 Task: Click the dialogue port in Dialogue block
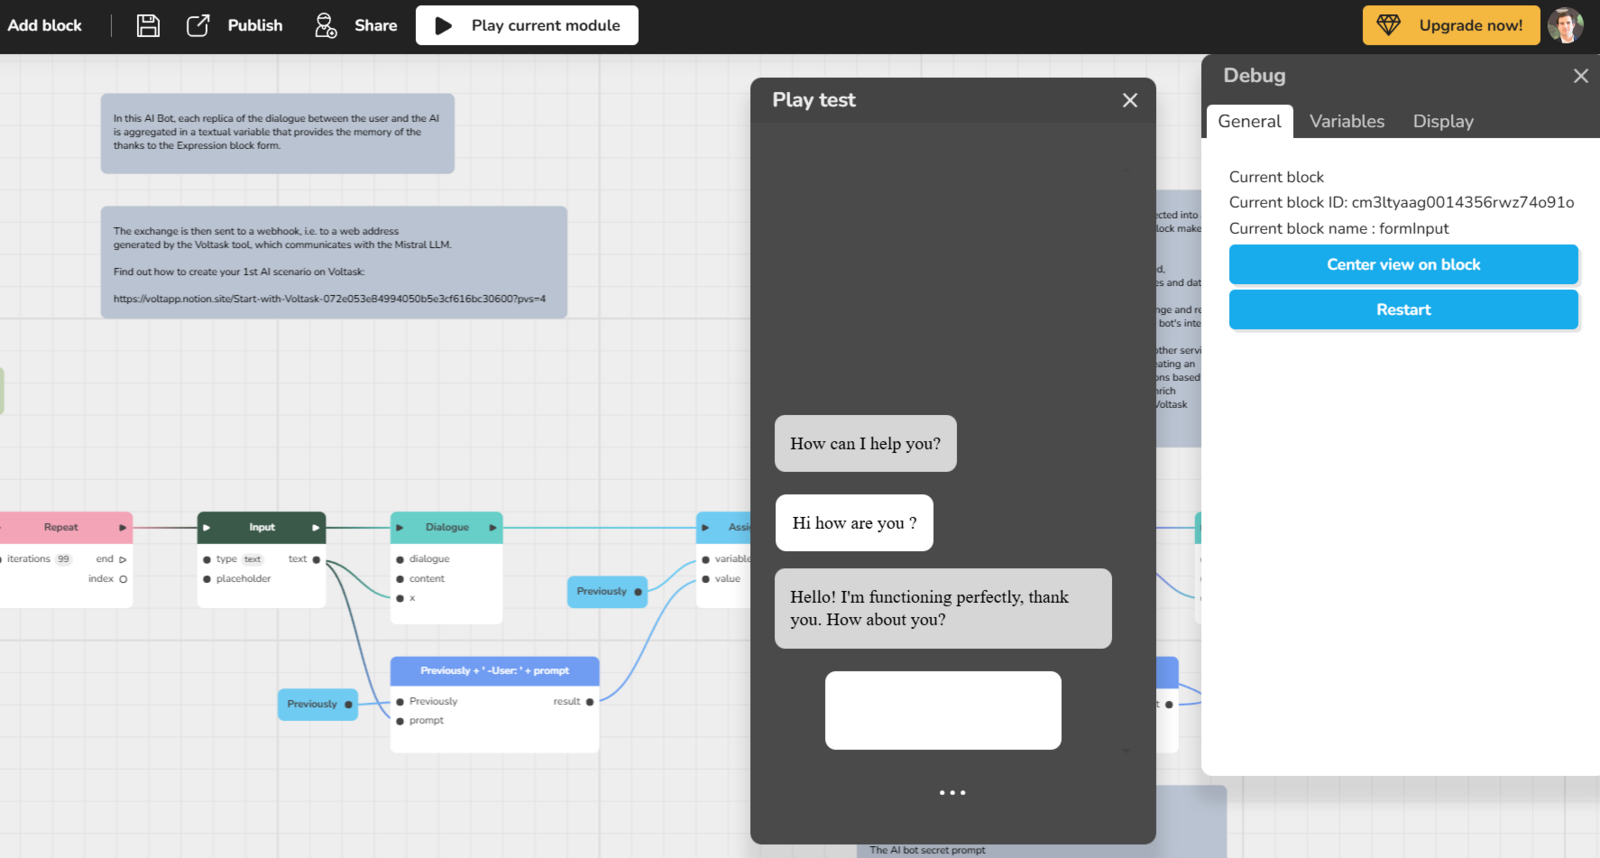(400, 560)
